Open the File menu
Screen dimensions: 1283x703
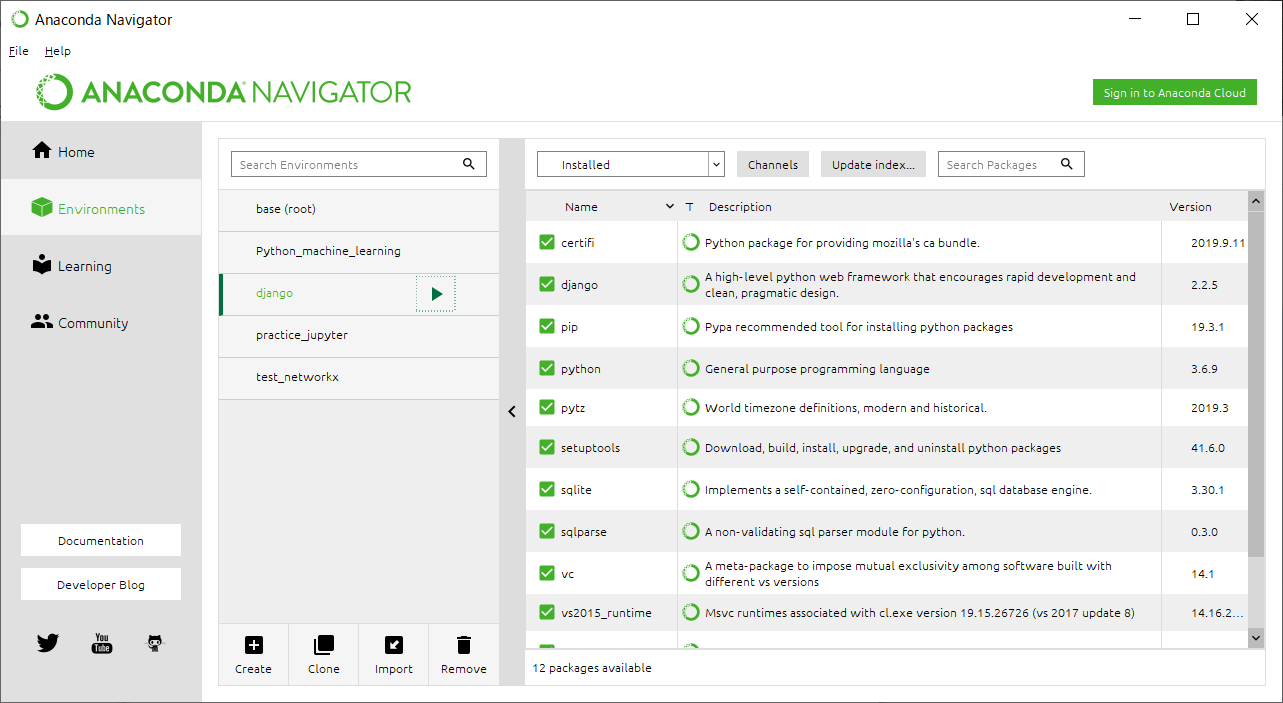coord(18,51)
